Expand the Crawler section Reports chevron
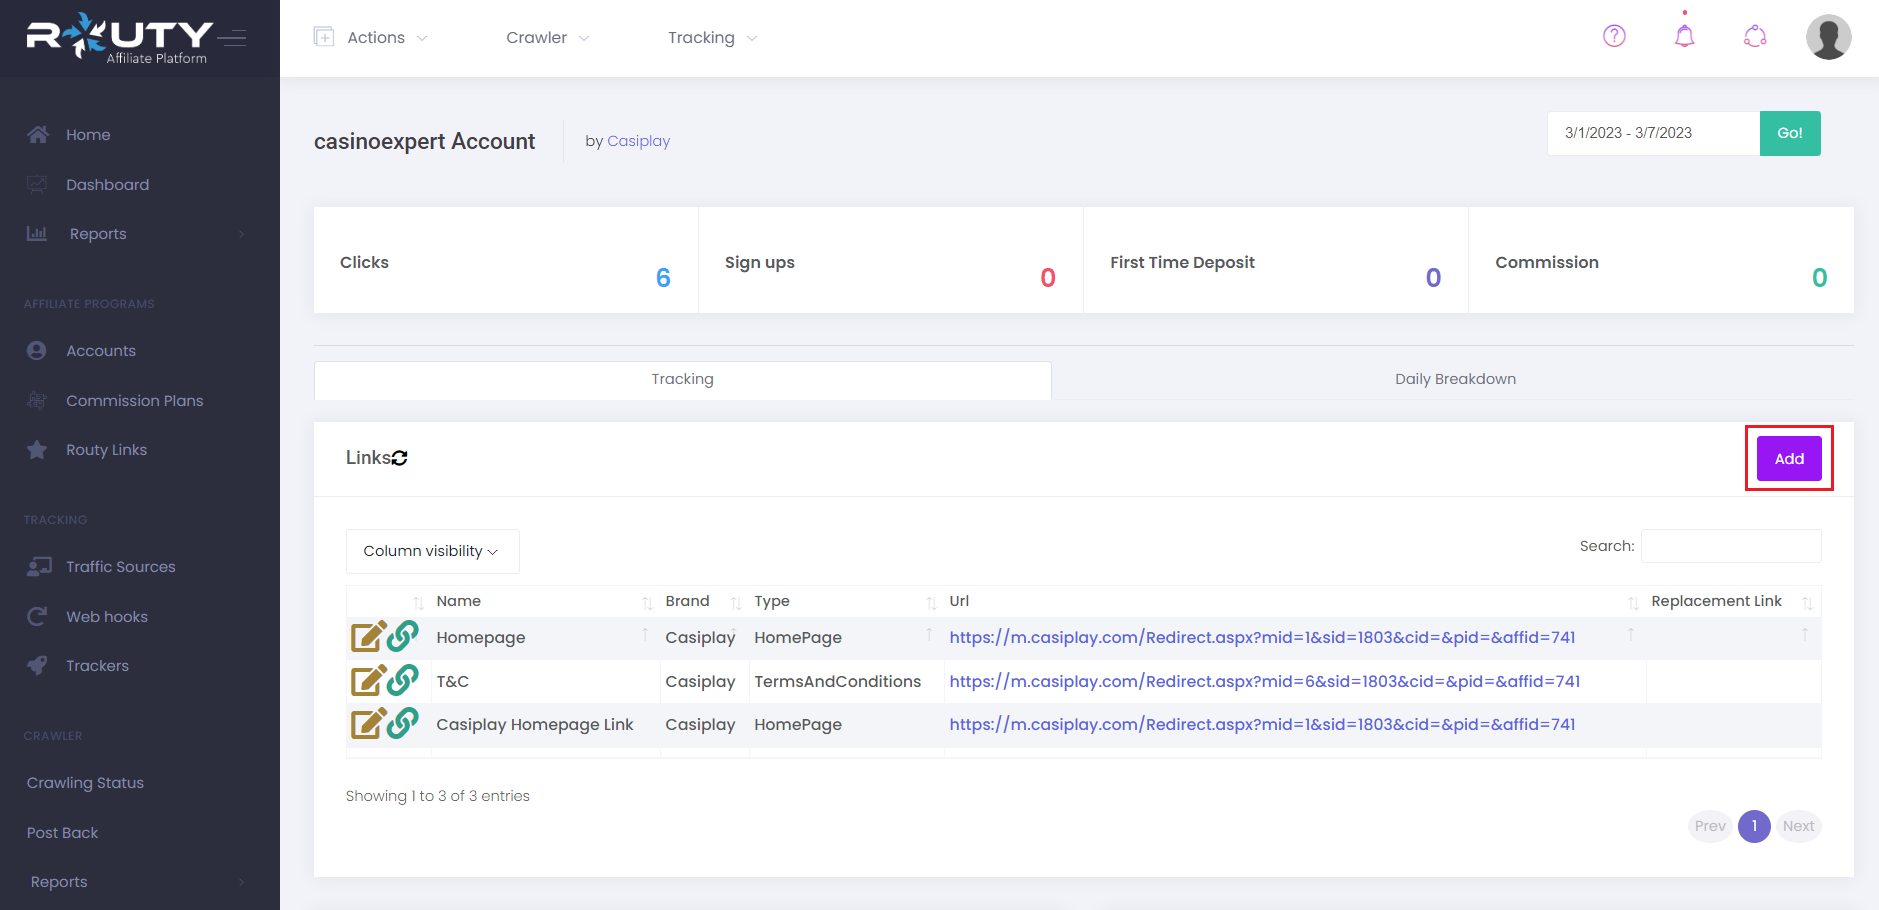The height and width of the screenshot is (910, 1879). pos(241,882)
